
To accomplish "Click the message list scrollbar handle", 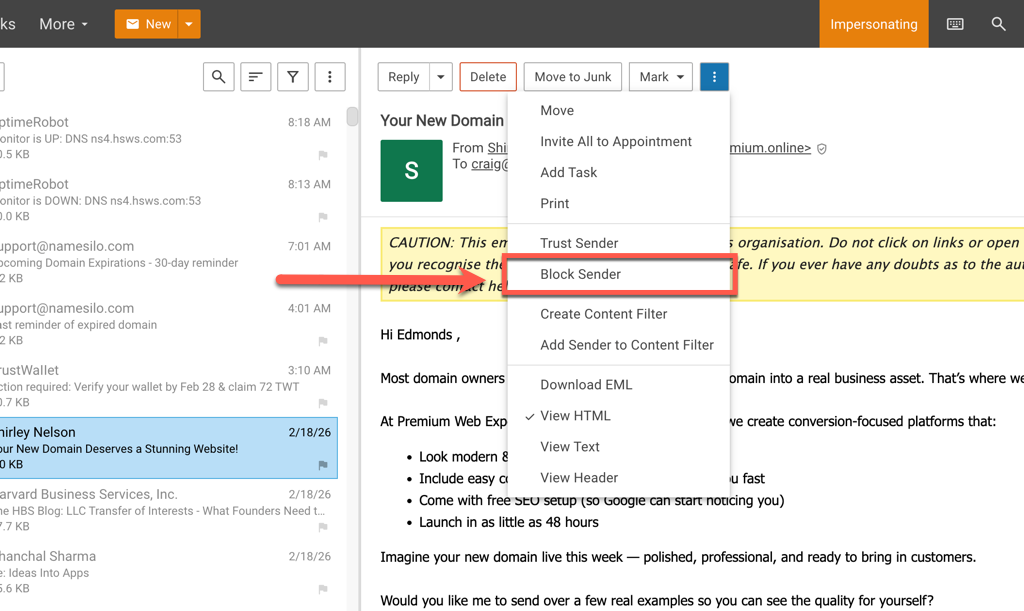I will pos(352,117).
